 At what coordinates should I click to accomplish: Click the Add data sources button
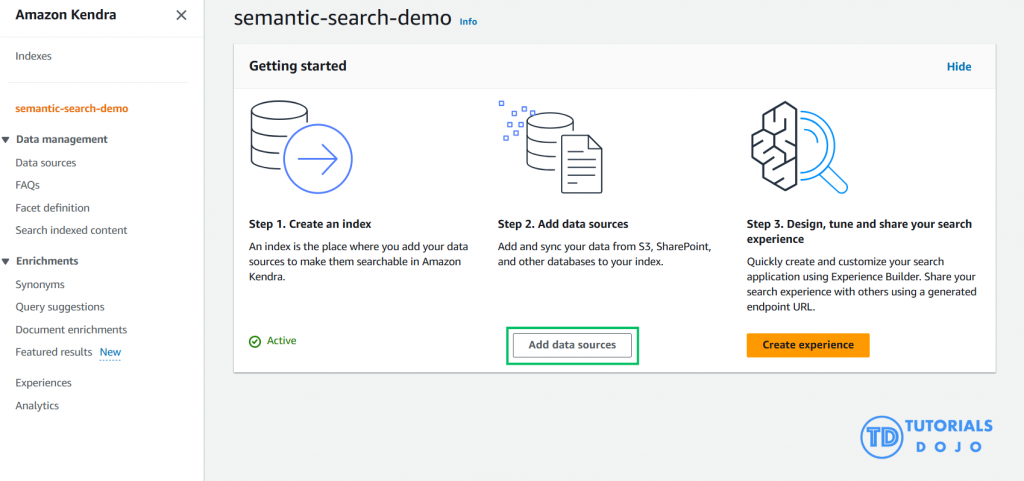point(572,345)
